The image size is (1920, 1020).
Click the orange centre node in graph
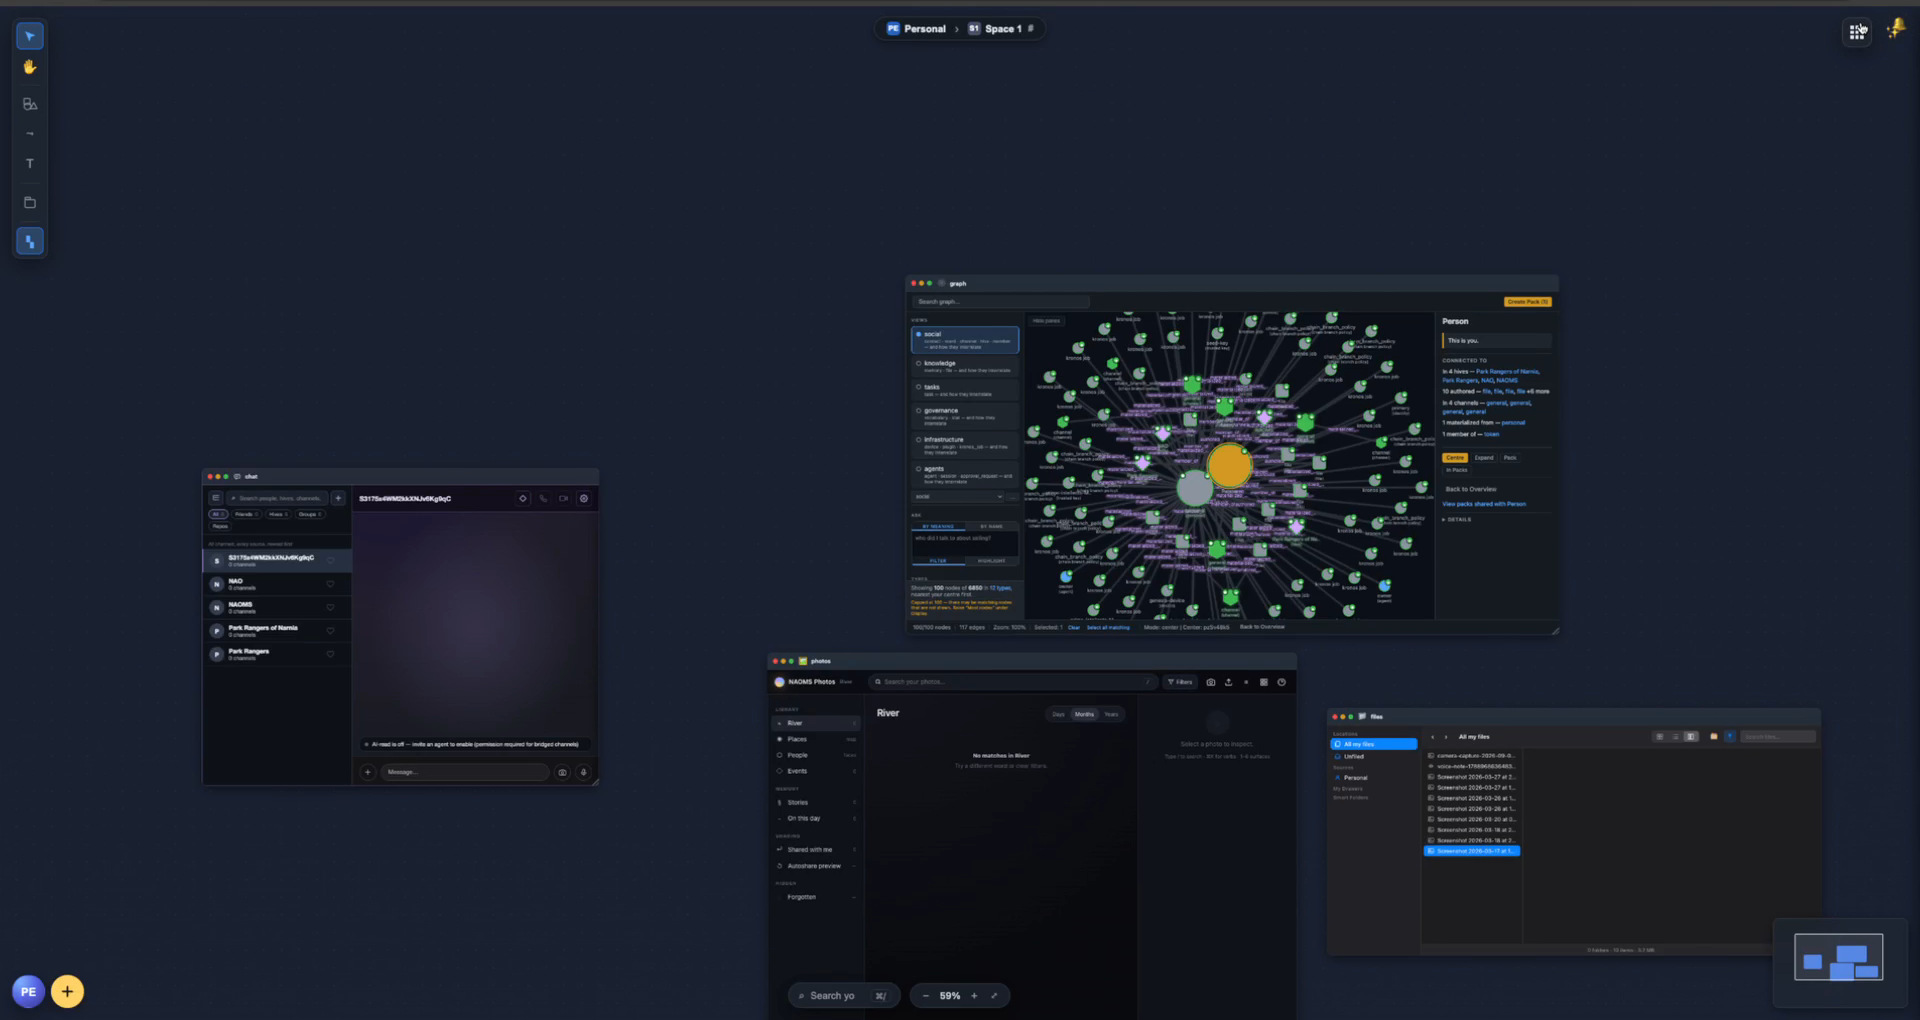coord(1229,466)
